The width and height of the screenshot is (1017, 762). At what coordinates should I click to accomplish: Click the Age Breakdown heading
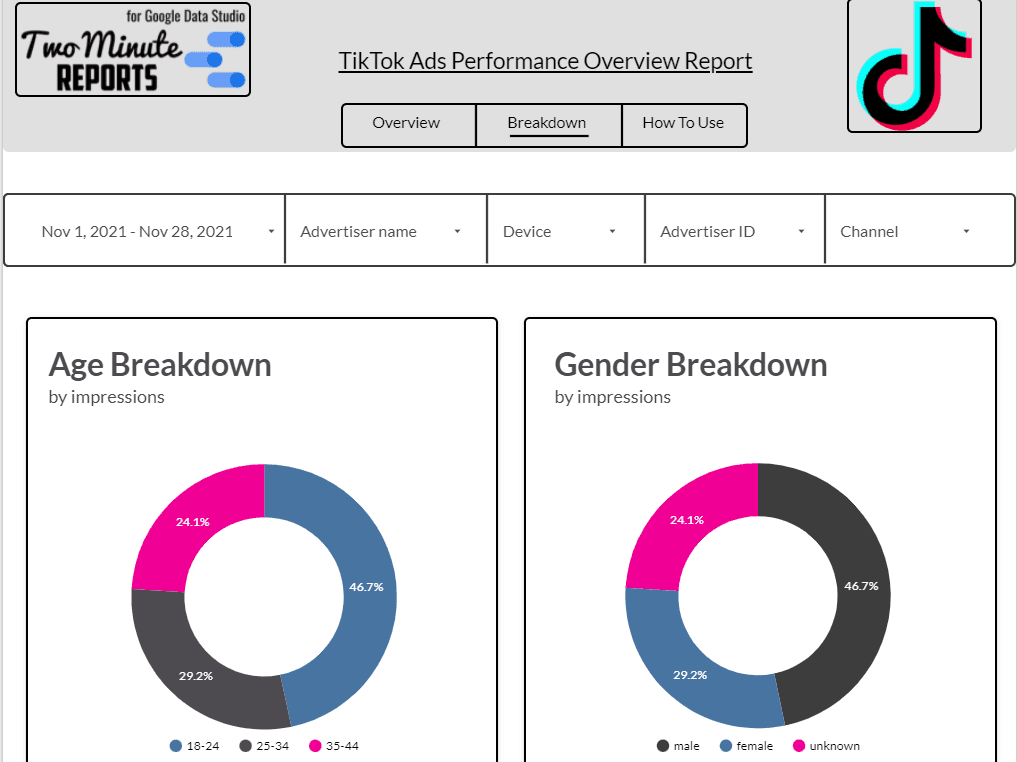point(160,364)
